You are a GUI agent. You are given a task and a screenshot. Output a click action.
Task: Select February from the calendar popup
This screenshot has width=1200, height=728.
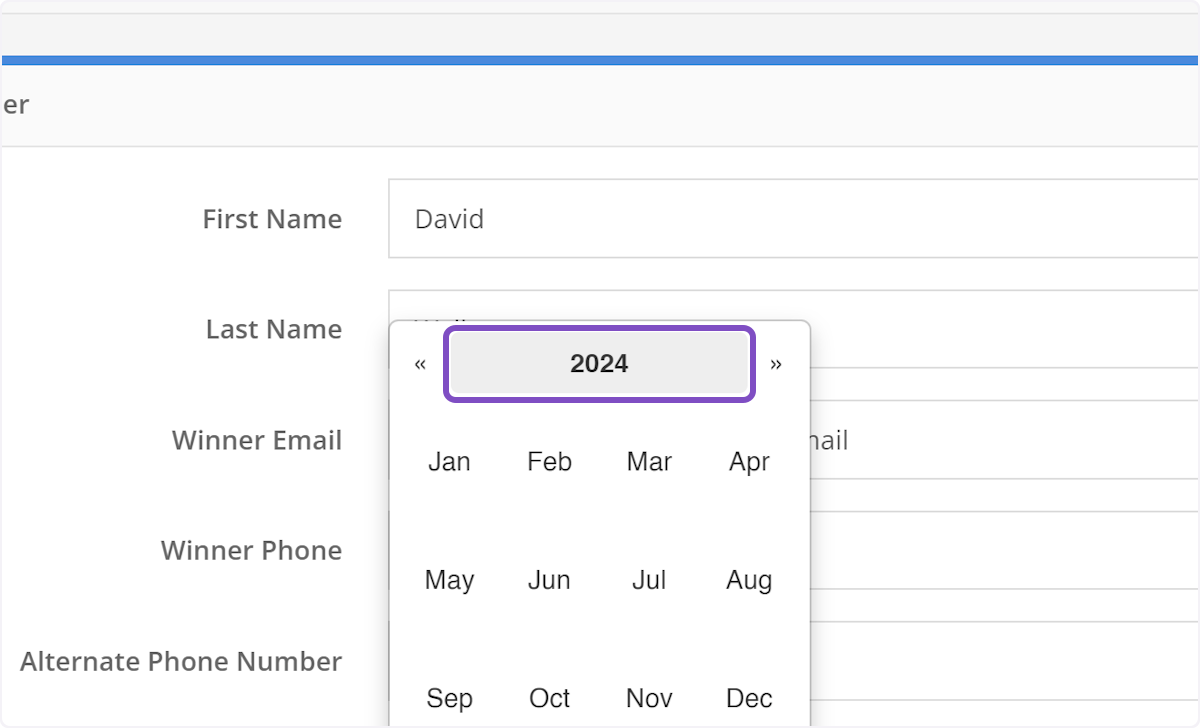(549, 461)
